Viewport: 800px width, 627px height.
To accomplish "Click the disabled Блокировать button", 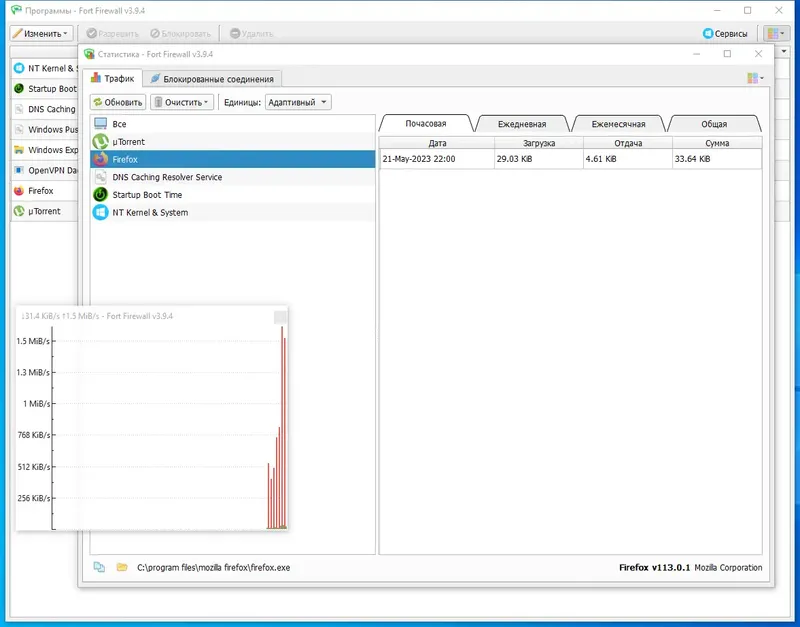I will (181, 34).
